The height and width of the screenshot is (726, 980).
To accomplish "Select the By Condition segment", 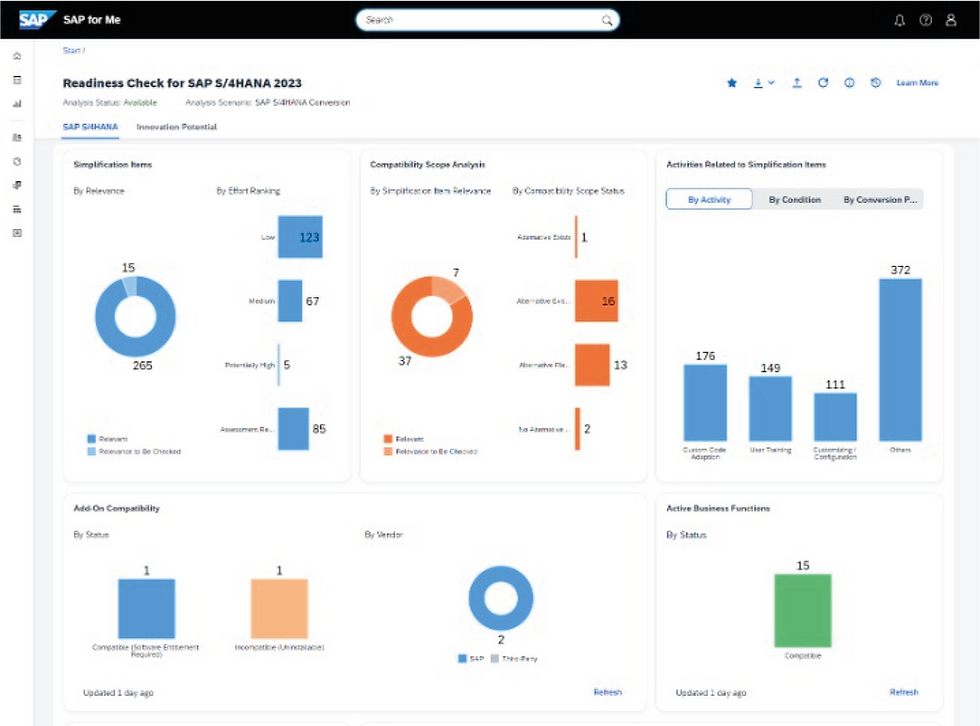I will click(x=794, y=199).
